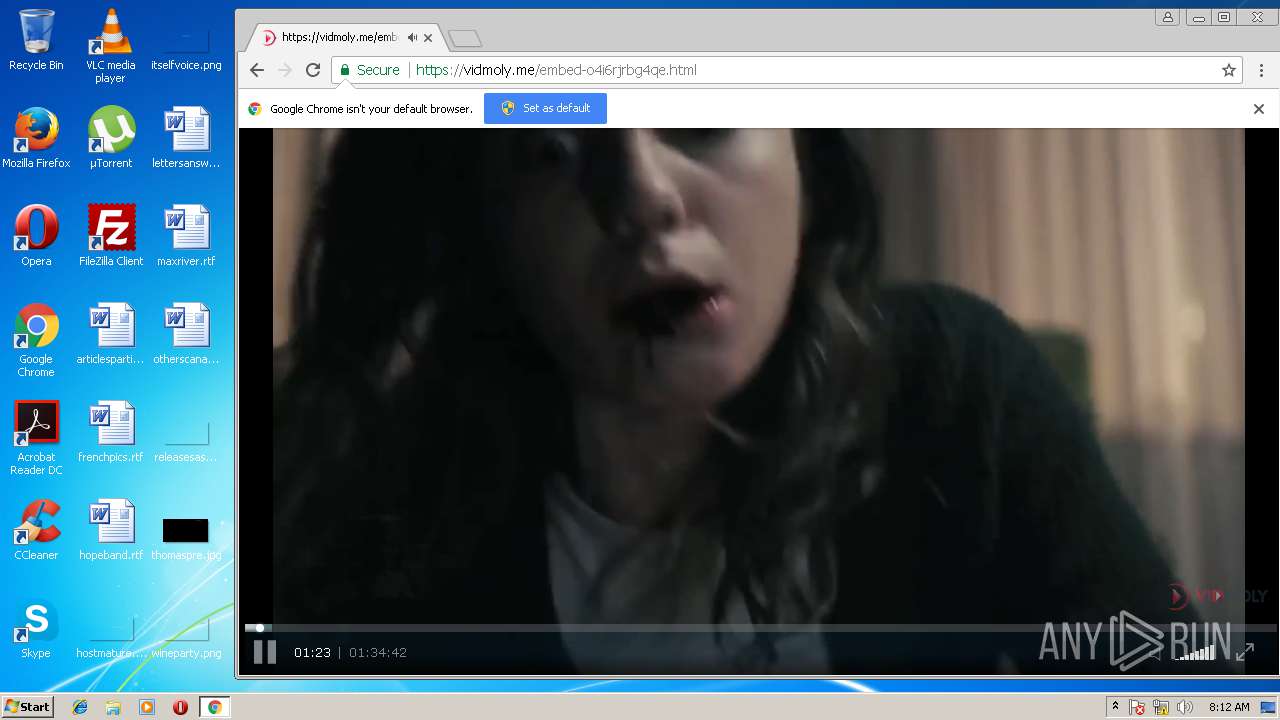Viewport: 1280px width, 720px height.
Task: Launch µTorrent desktop shortcut
Action: tap(111, 137)
